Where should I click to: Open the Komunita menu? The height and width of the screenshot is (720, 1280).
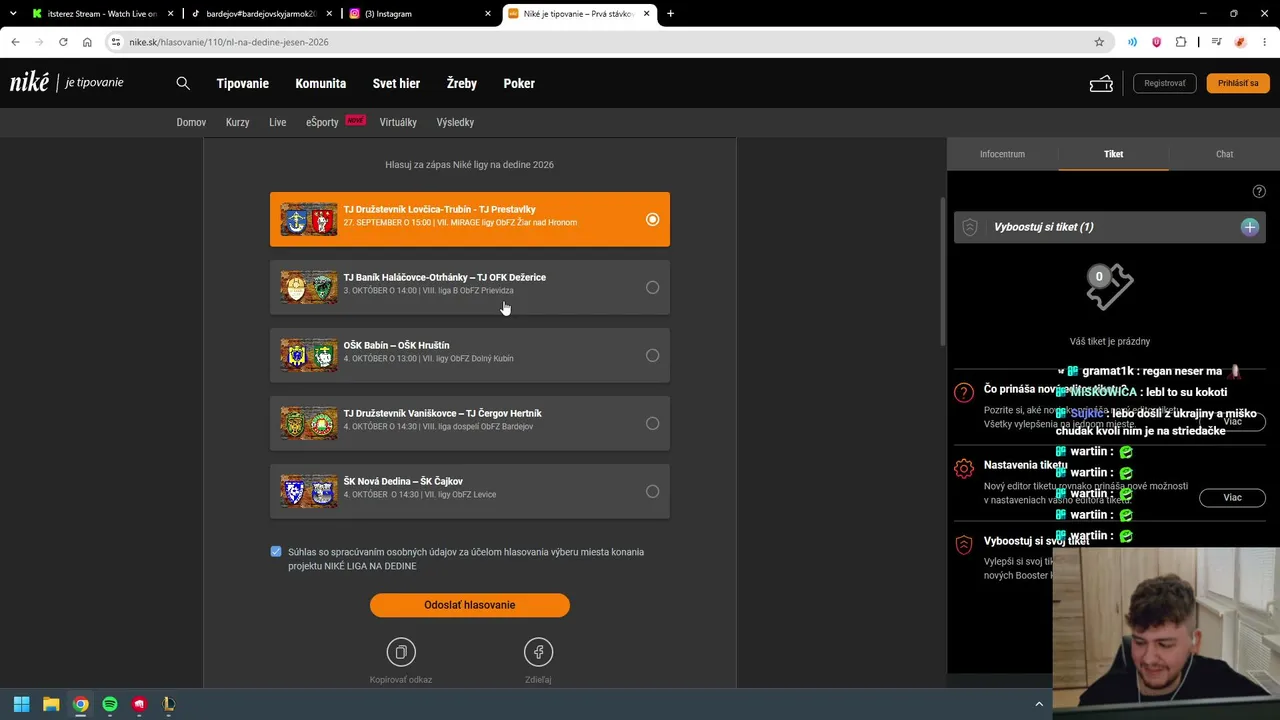321,84
